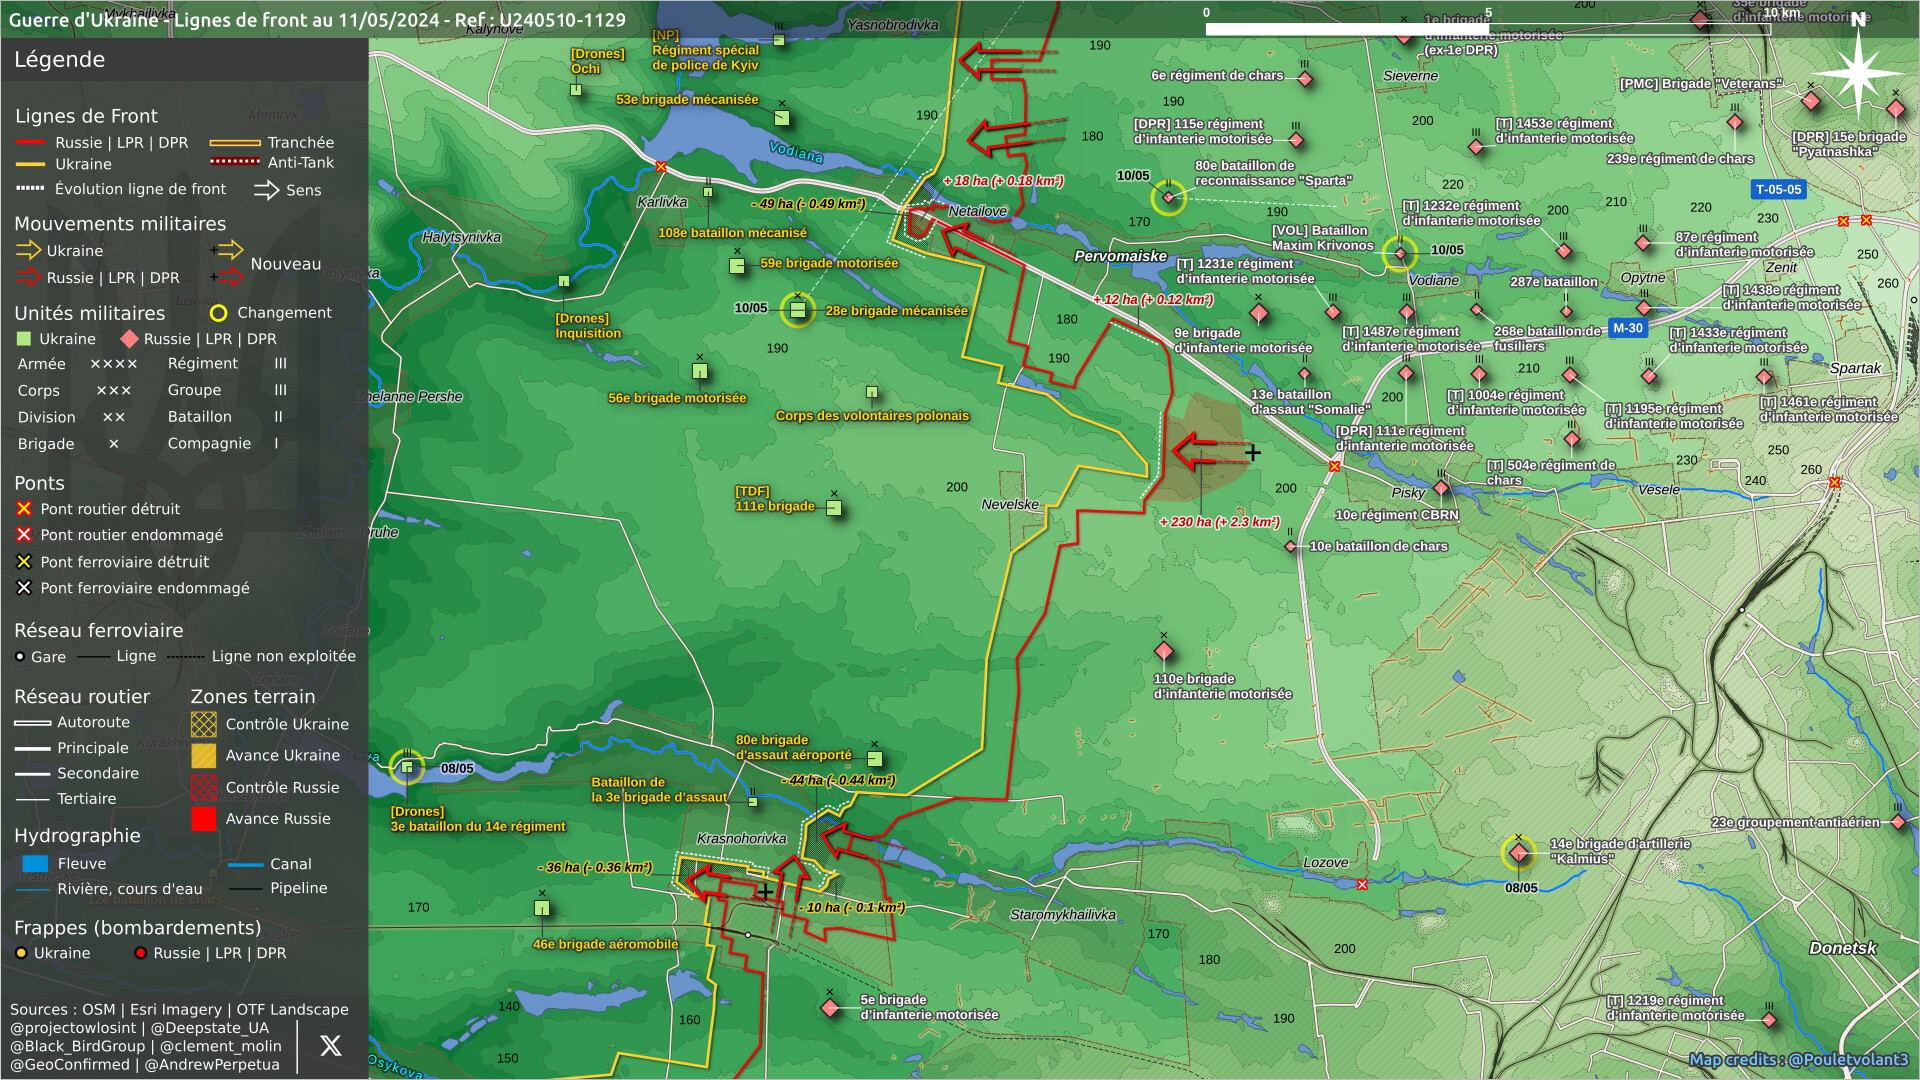Click the Pervomaiske town label

pyautogui.click(x=1120, y=256)
